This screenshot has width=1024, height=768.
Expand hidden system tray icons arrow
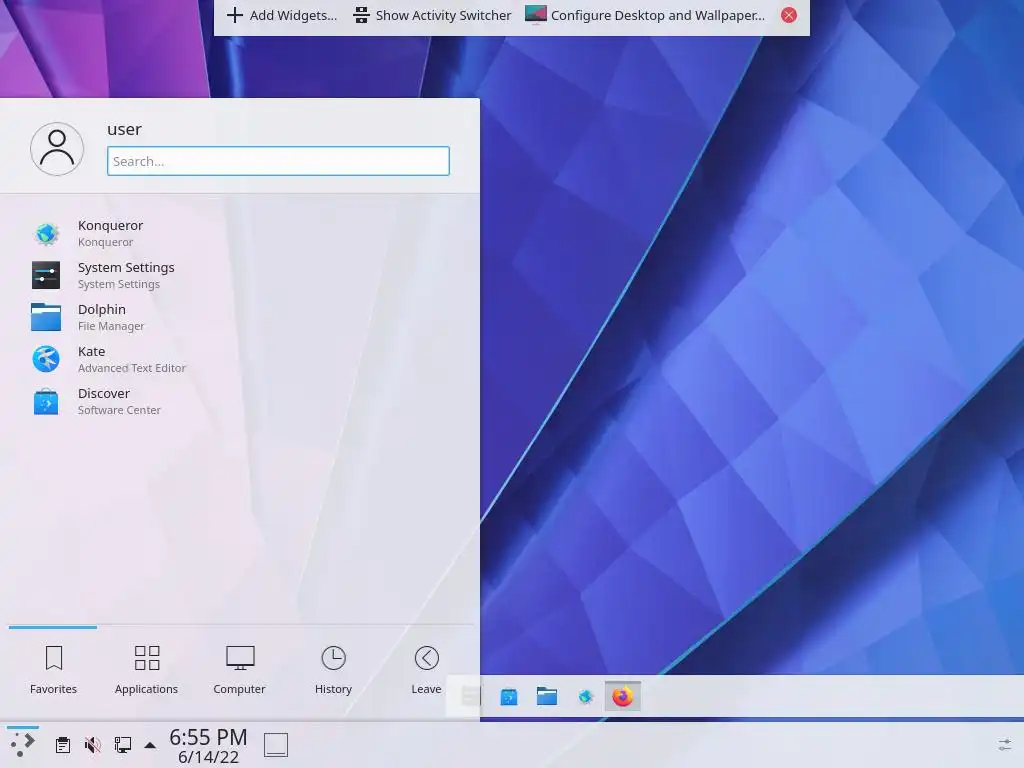click(x=150, y=744)
